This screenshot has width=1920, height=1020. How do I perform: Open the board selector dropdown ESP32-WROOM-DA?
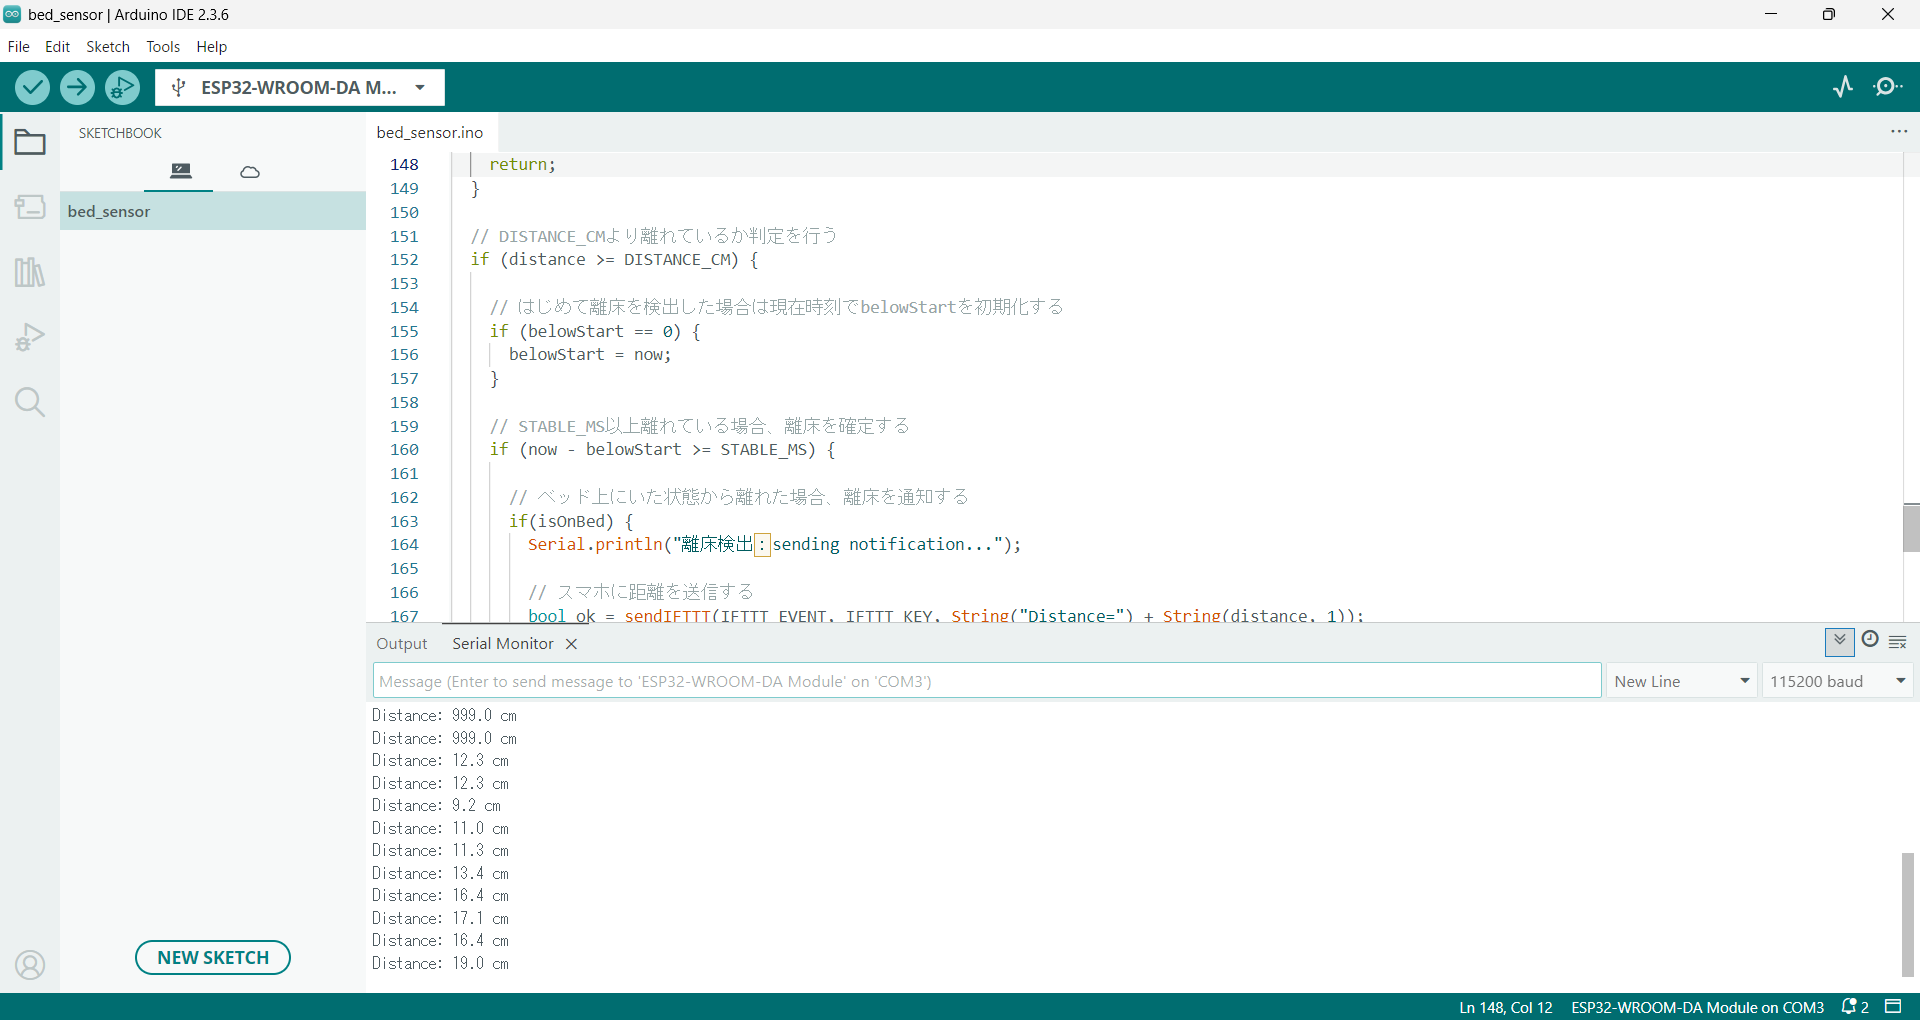[x=300, y=87]
